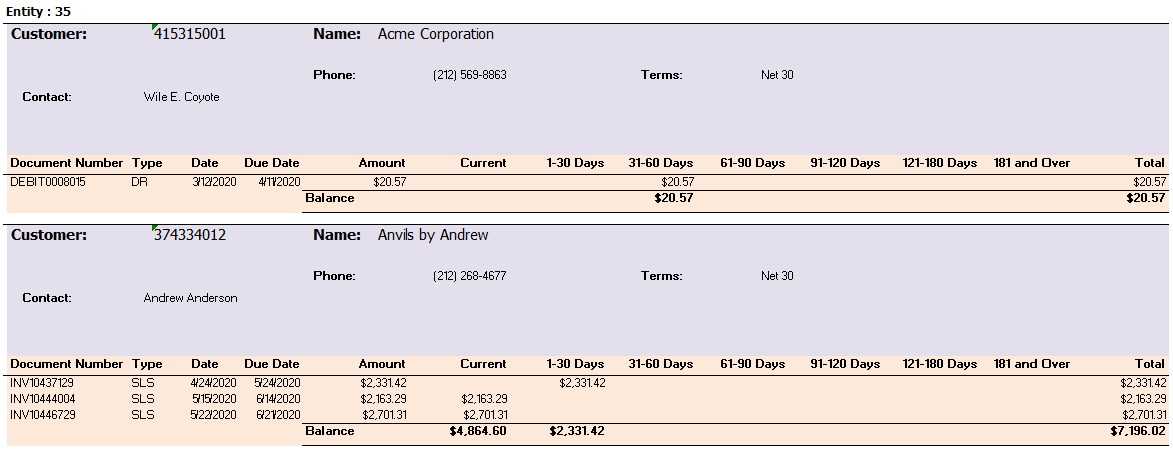Select invoice INV10444004
The image size is (1173, 451).
point(43,399)
